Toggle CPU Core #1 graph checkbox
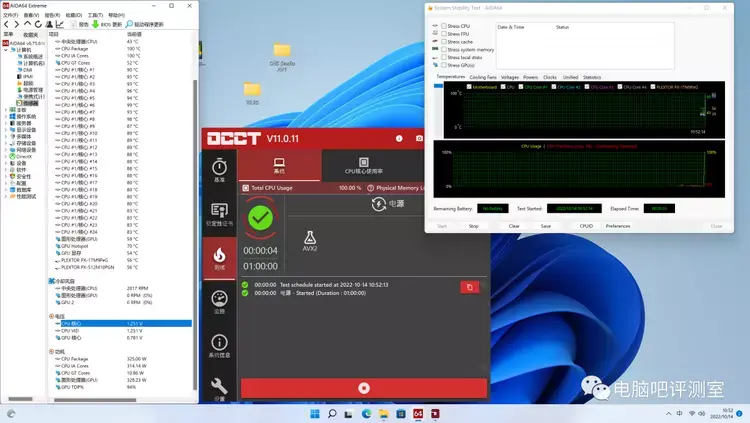Viewport: 750px width, 423px height. [x=521, y=87]
